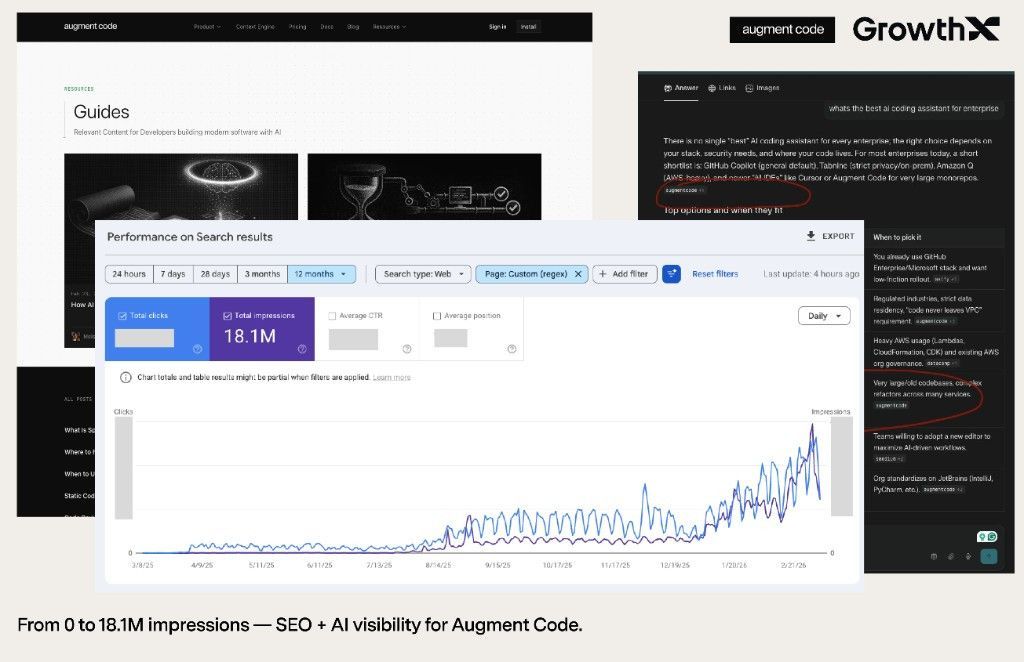
Task: Expand the Product menu on Augment site
Action: pyautogui.click(x=207, y=27)
